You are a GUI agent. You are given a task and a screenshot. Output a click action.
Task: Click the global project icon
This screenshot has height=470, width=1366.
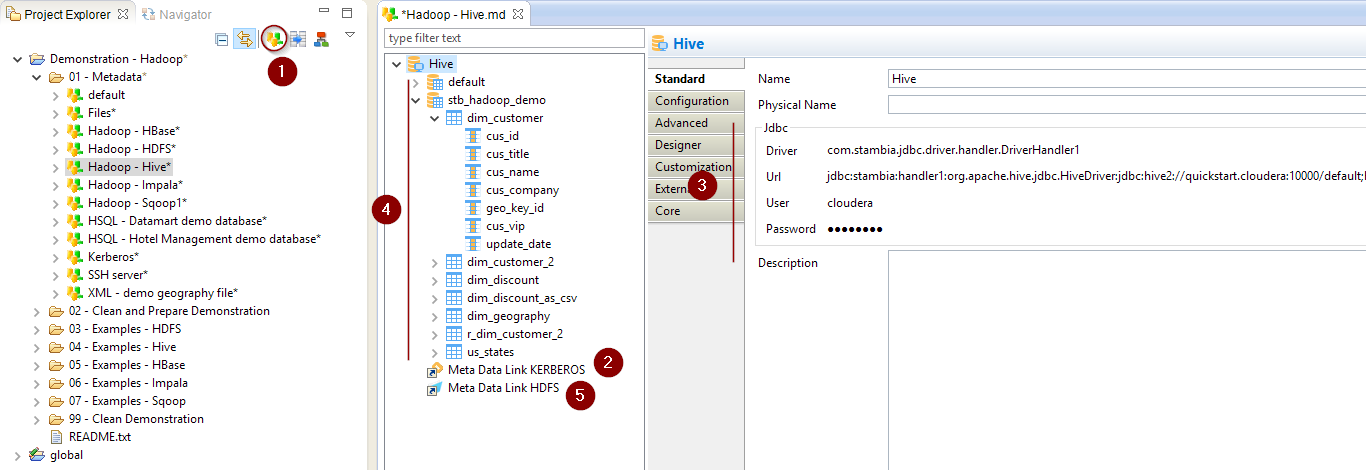click(x=37, y=455)
